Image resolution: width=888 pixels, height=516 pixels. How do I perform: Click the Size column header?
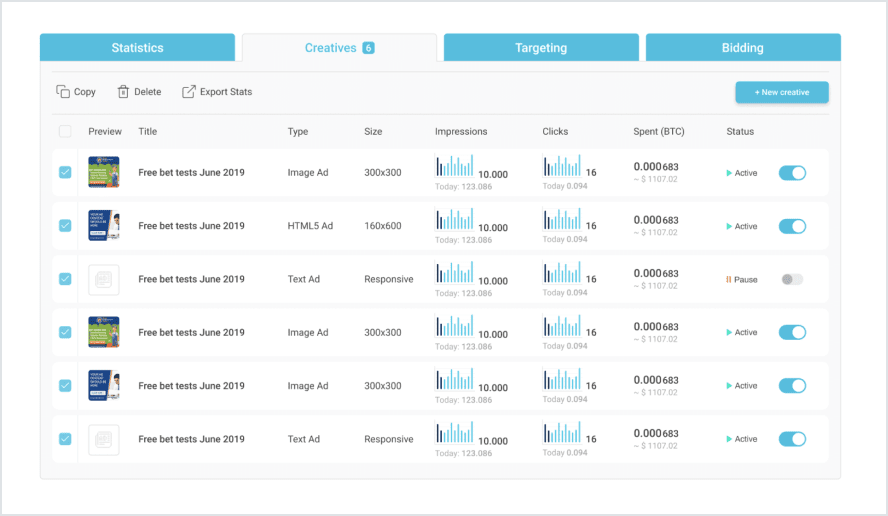[x=373, y=131]
